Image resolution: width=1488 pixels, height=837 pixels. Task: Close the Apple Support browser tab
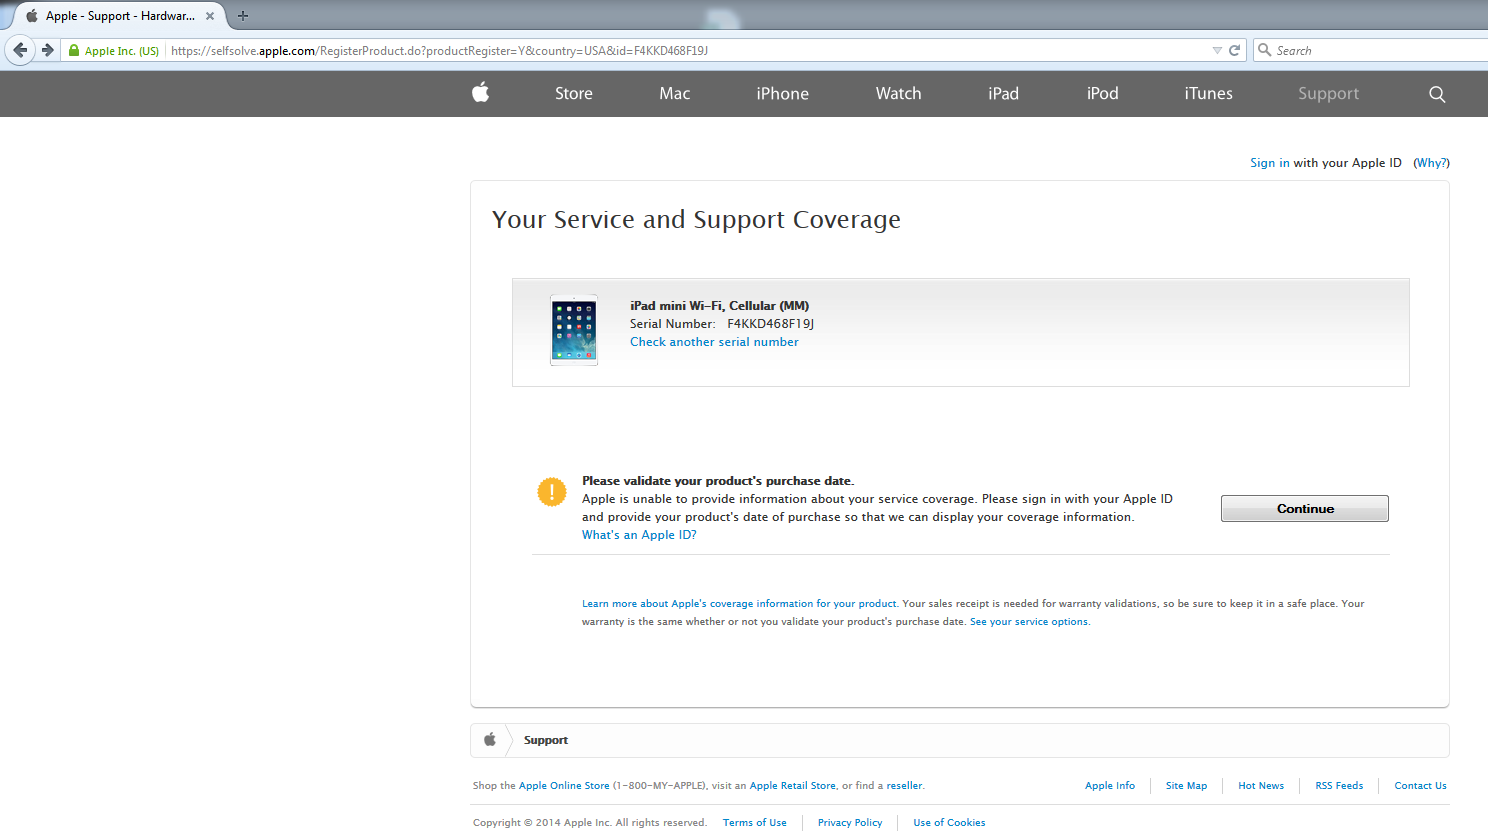(x=210, y=16)
